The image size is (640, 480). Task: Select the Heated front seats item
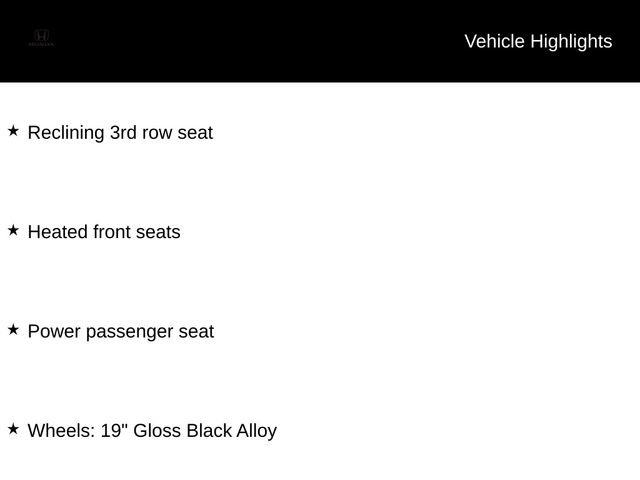point(104,232)
